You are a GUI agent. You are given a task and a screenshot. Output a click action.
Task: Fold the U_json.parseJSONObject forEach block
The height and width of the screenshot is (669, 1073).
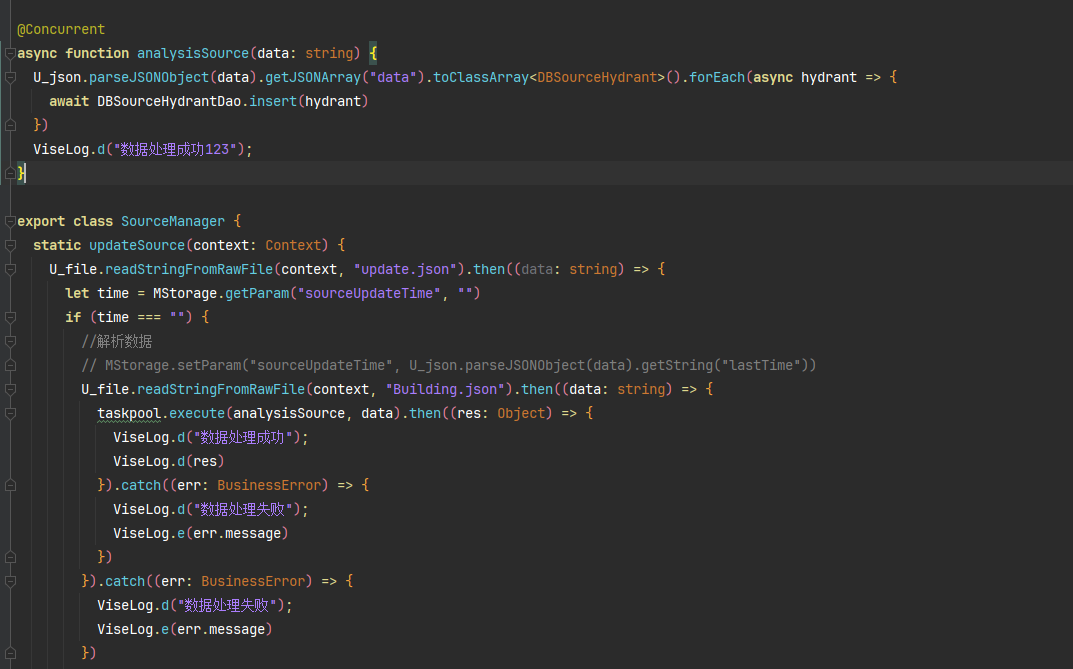(10, 77)
